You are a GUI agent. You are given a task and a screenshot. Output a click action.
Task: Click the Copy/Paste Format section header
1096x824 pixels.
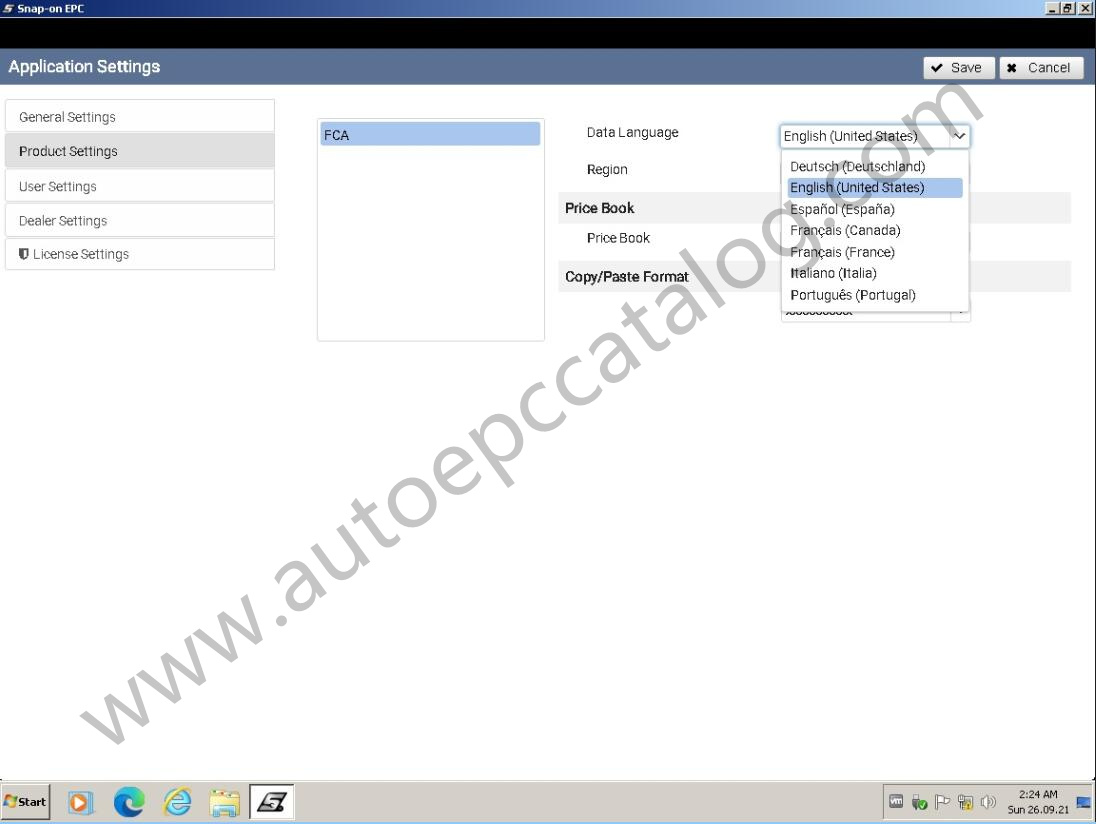click(x=627, y=277)
